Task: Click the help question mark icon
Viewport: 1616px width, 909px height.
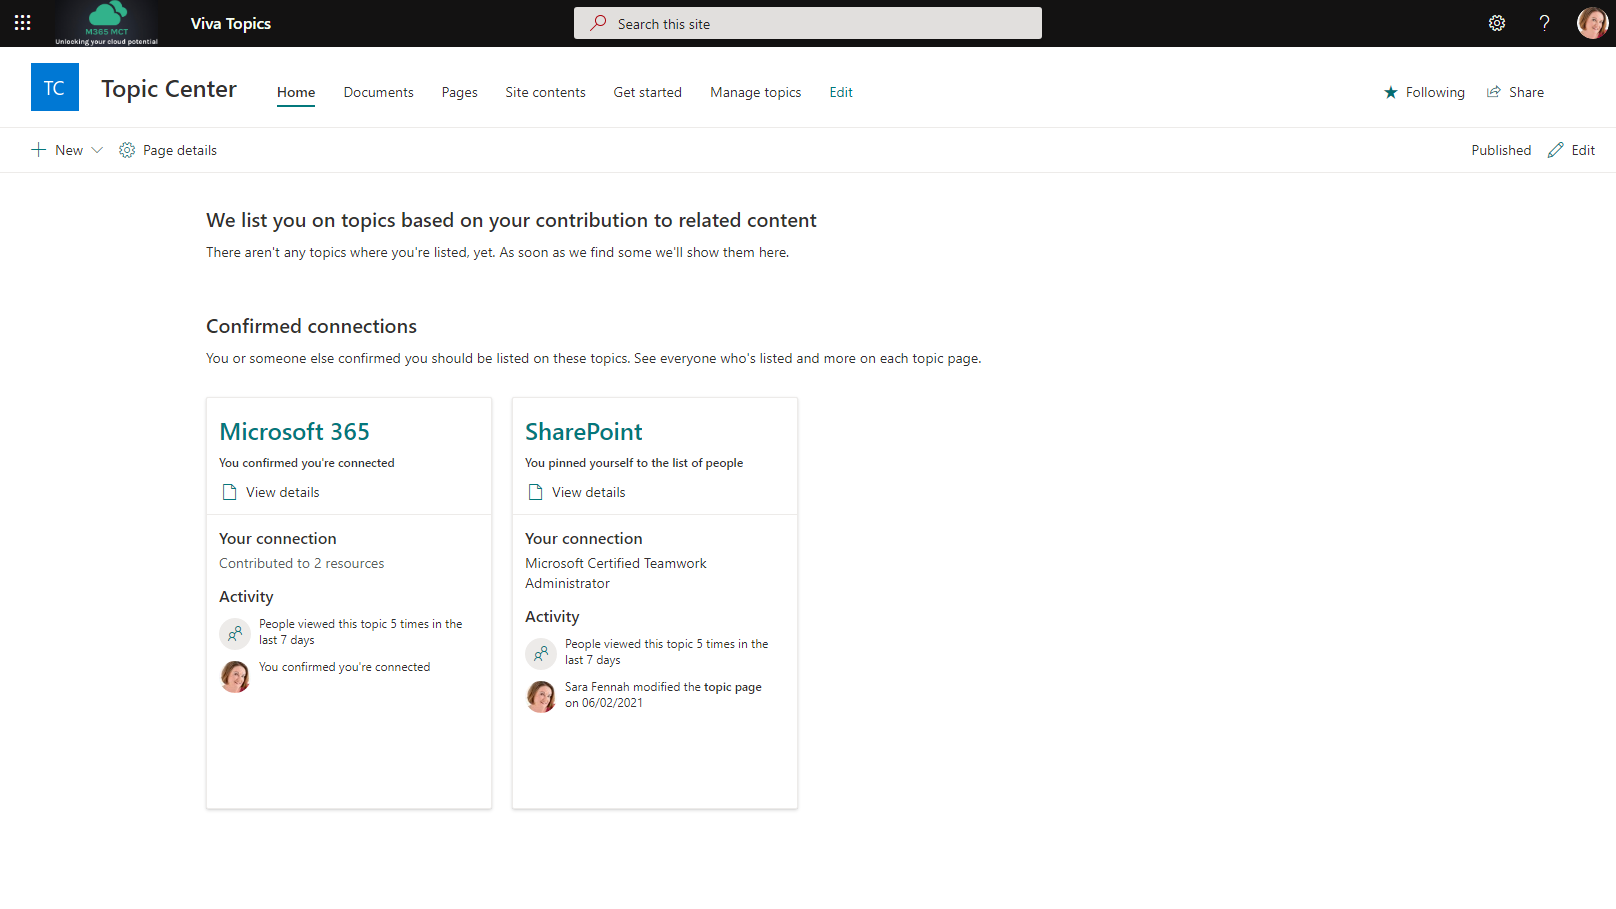Action: coord(1544,23)
